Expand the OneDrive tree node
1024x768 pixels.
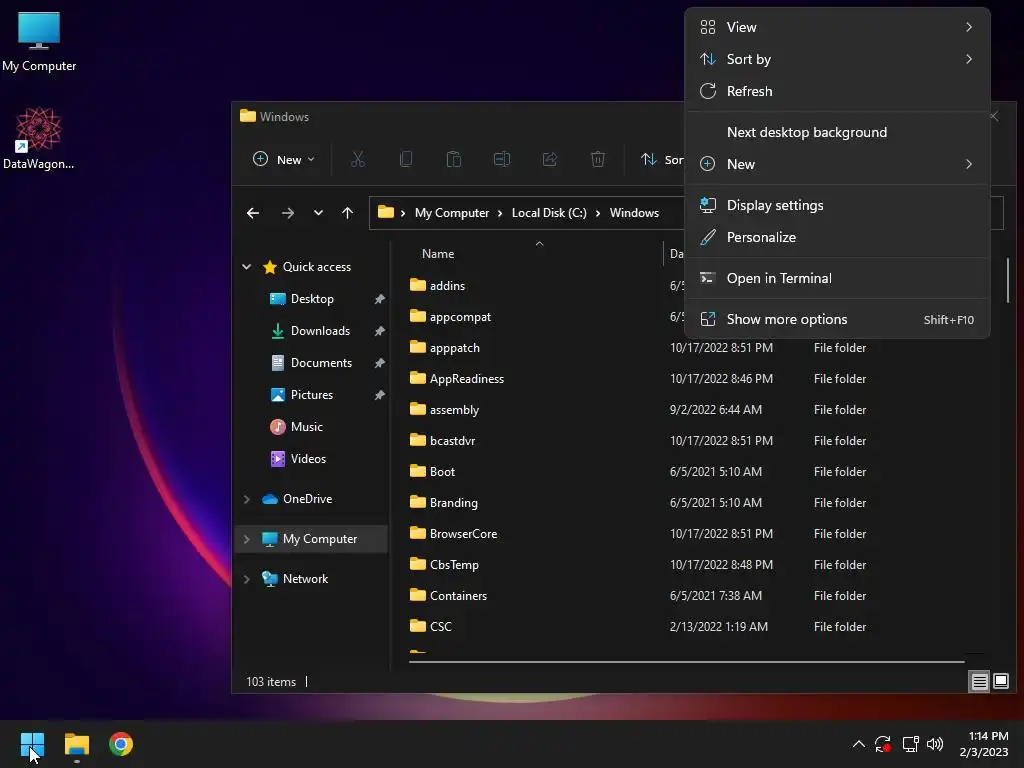point(247,499)
